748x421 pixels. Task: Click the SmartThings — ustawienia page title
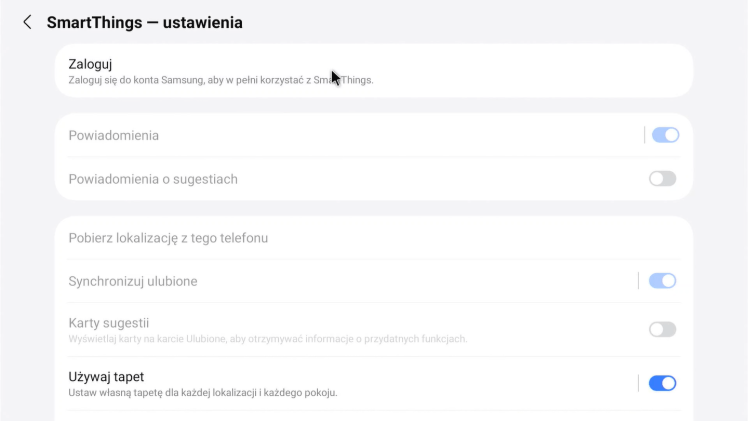144,22
